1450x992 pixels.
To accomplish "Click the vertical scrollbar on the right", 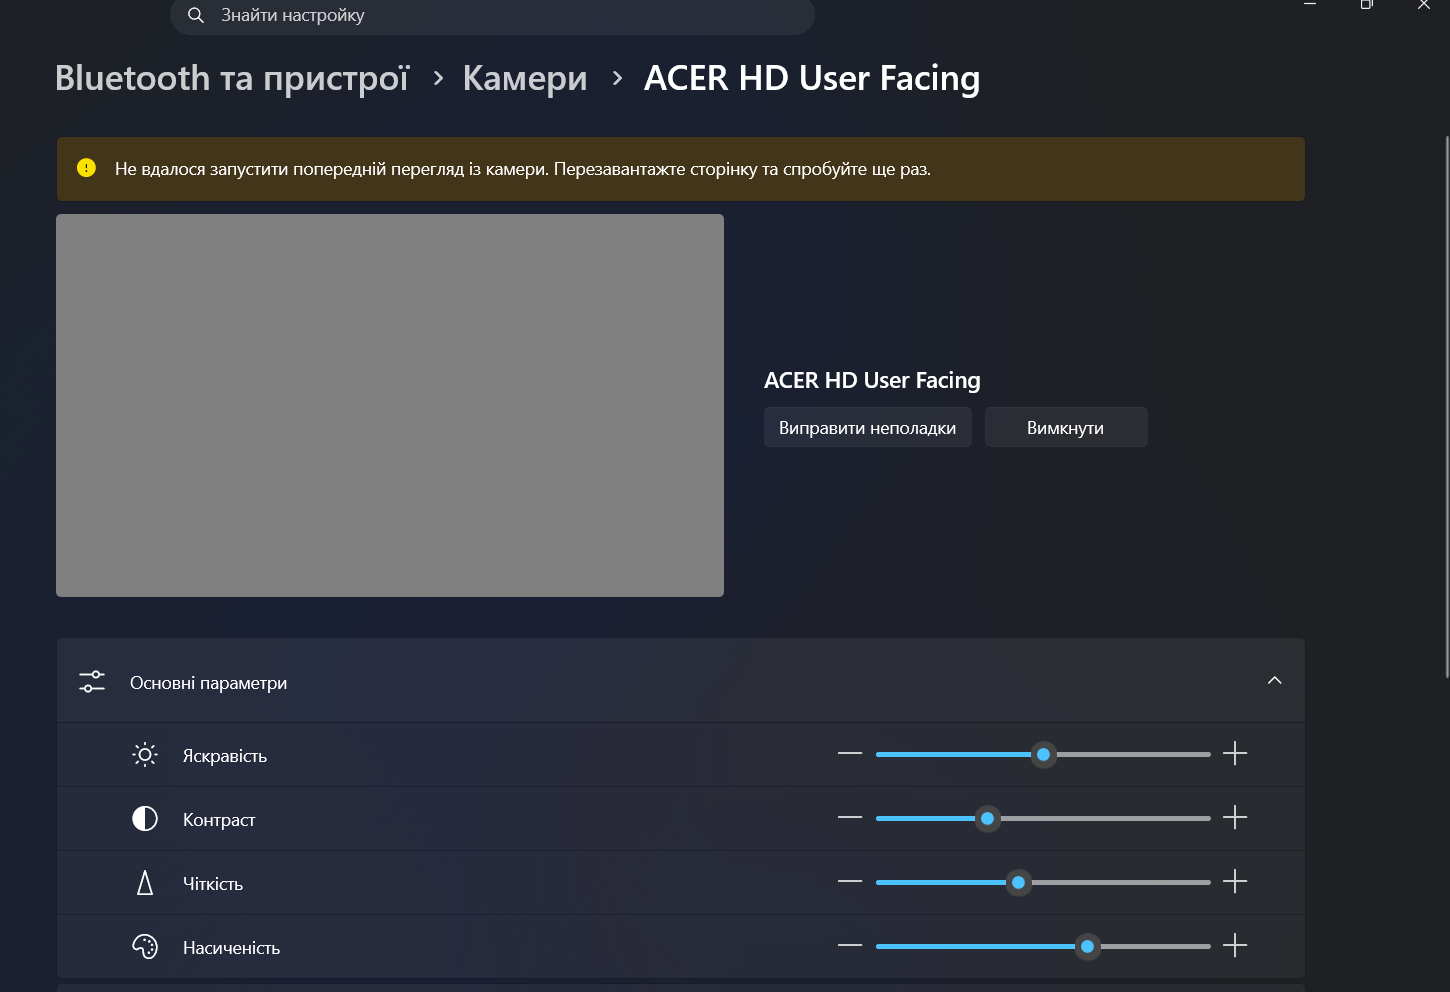I will (x=1446, y=405).
